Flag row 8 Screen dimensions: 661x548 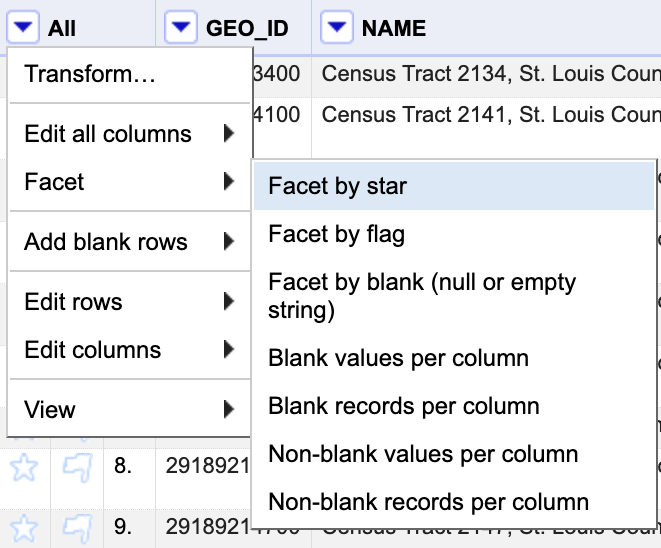pyautogui.click(x=77, y=465)
